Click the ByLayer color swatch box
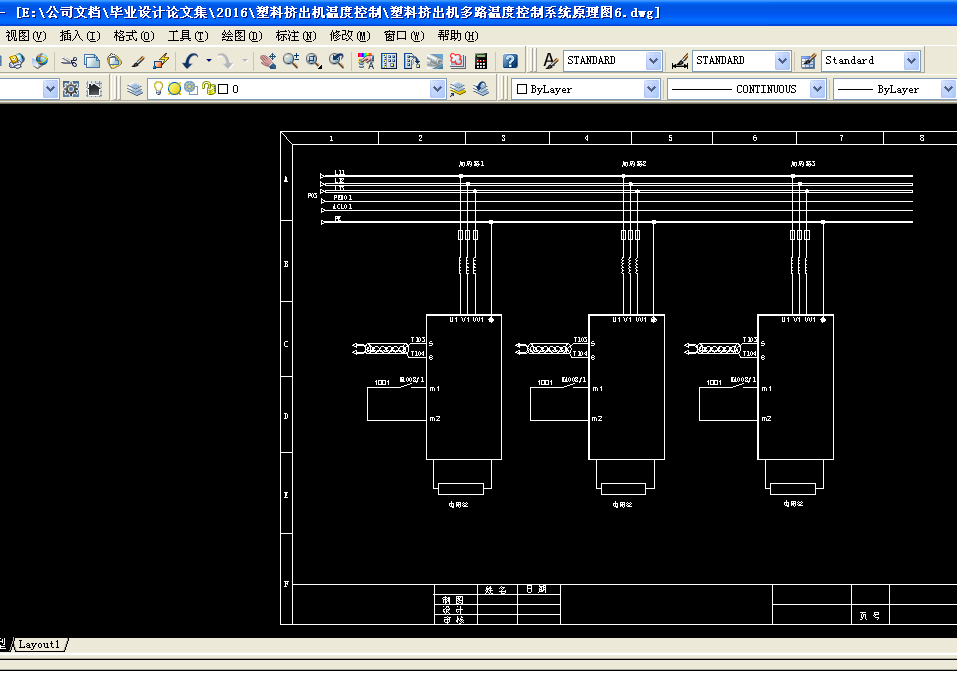 click(522, 89)
